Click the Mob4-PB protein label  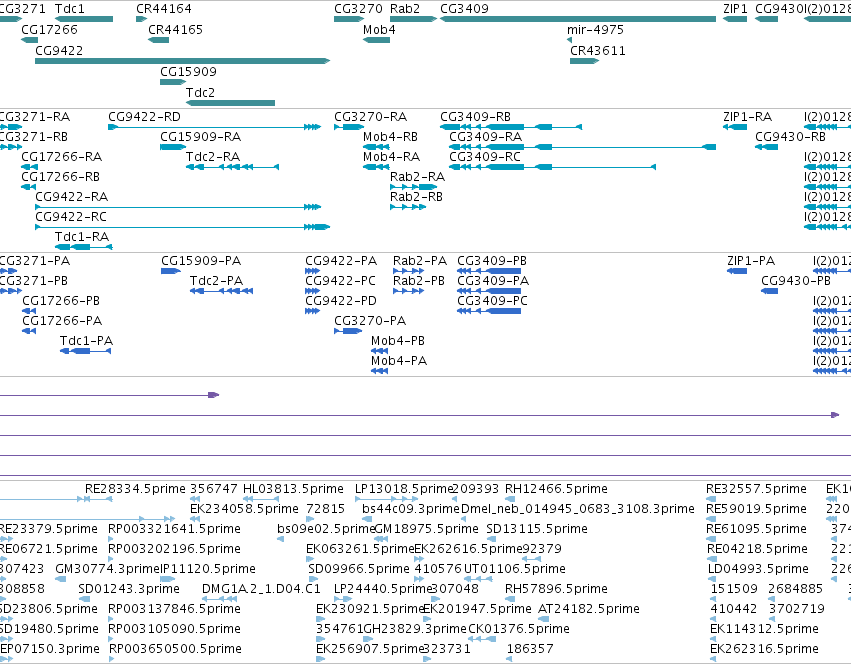398,341
